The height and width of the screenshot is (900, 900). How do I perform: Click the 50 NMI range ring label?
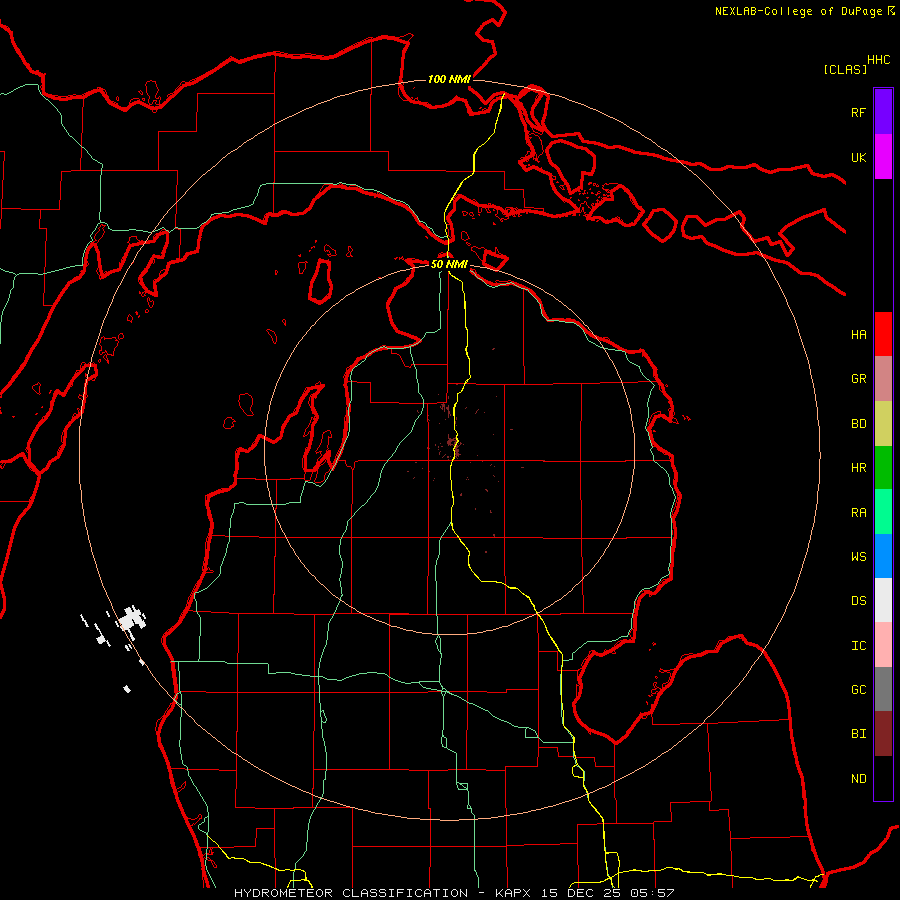(x=449, y=264)
